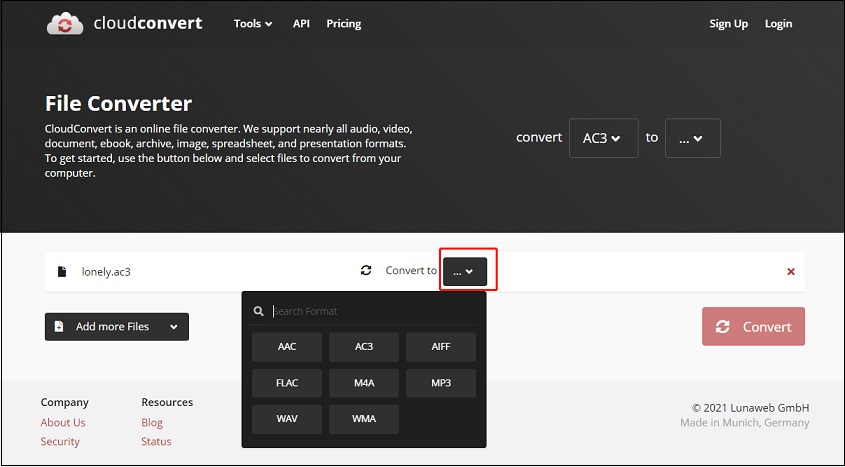Open the About Us link
The width and height of the screenshot is (845, 467).
coord(63,422)
